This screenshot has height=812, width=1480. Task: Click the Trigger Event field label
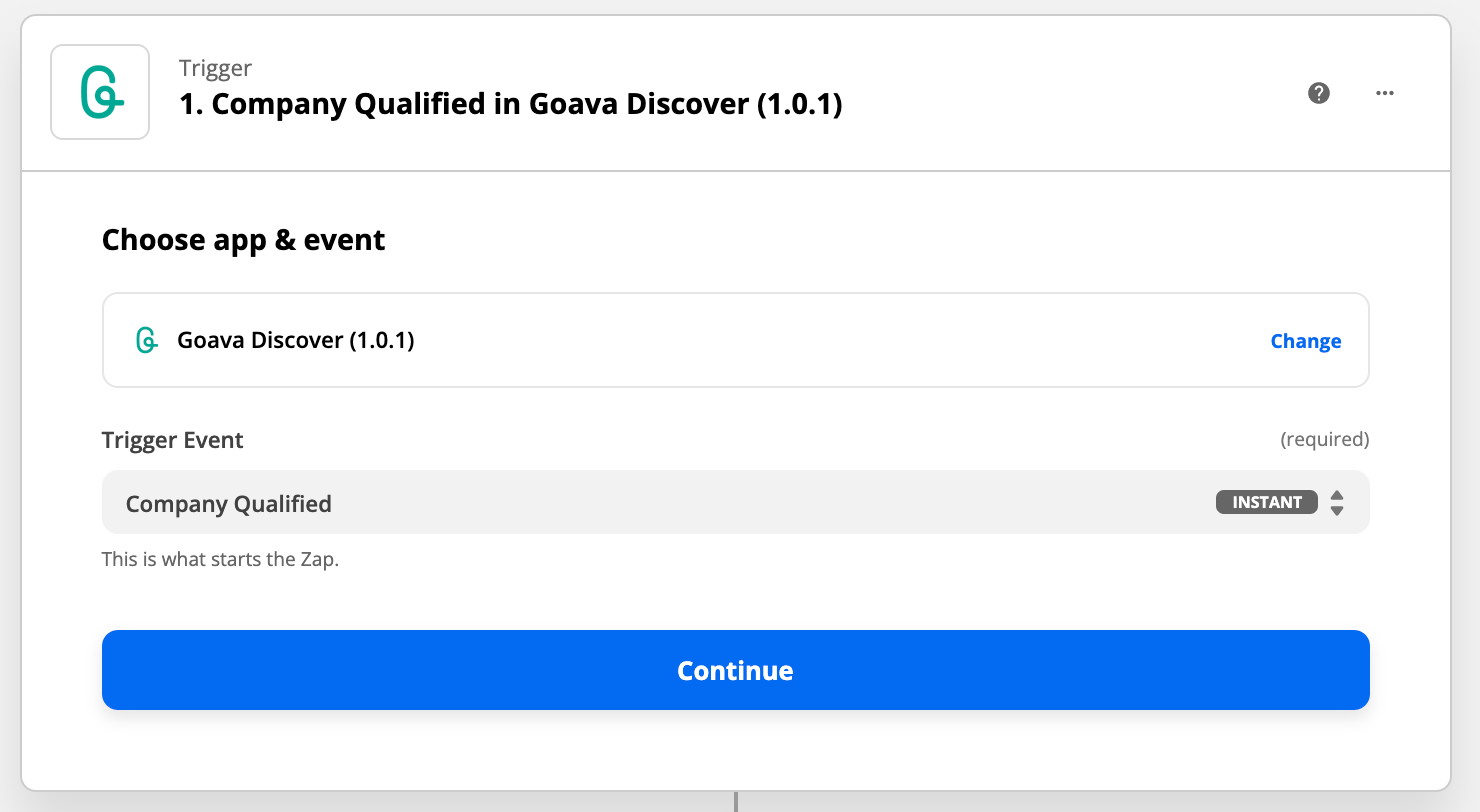pyautogui.click(x=172, y=440)
